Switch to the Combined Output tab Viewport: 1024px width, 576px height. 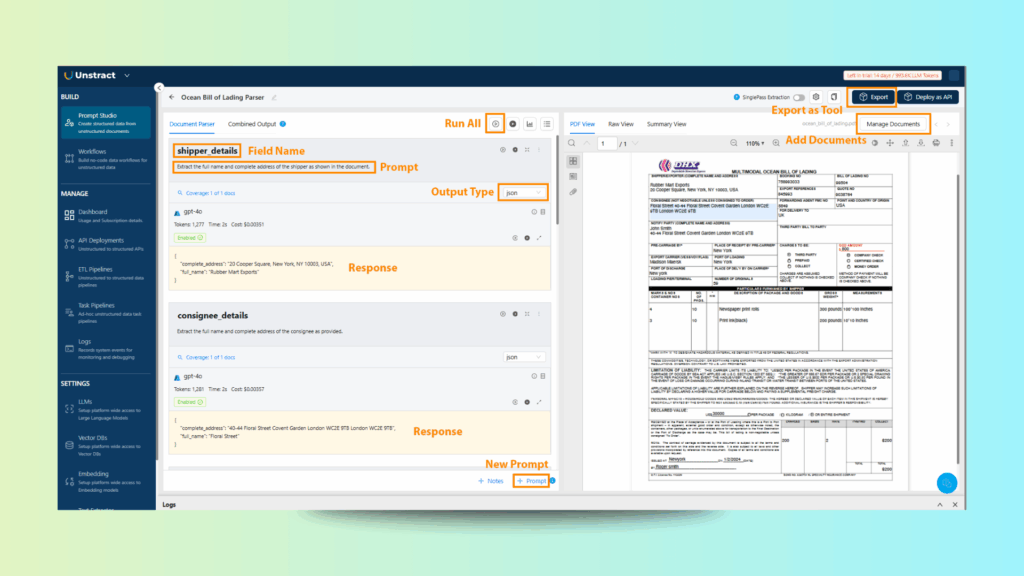pyautogui.click(x=252, y=124)
